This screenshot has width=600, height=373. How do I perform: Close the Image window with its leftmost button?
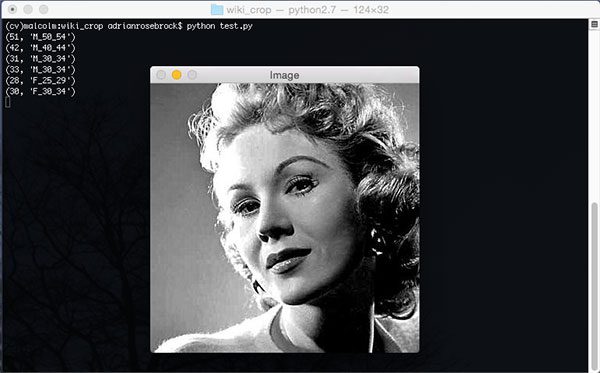(x=161, y=75)
